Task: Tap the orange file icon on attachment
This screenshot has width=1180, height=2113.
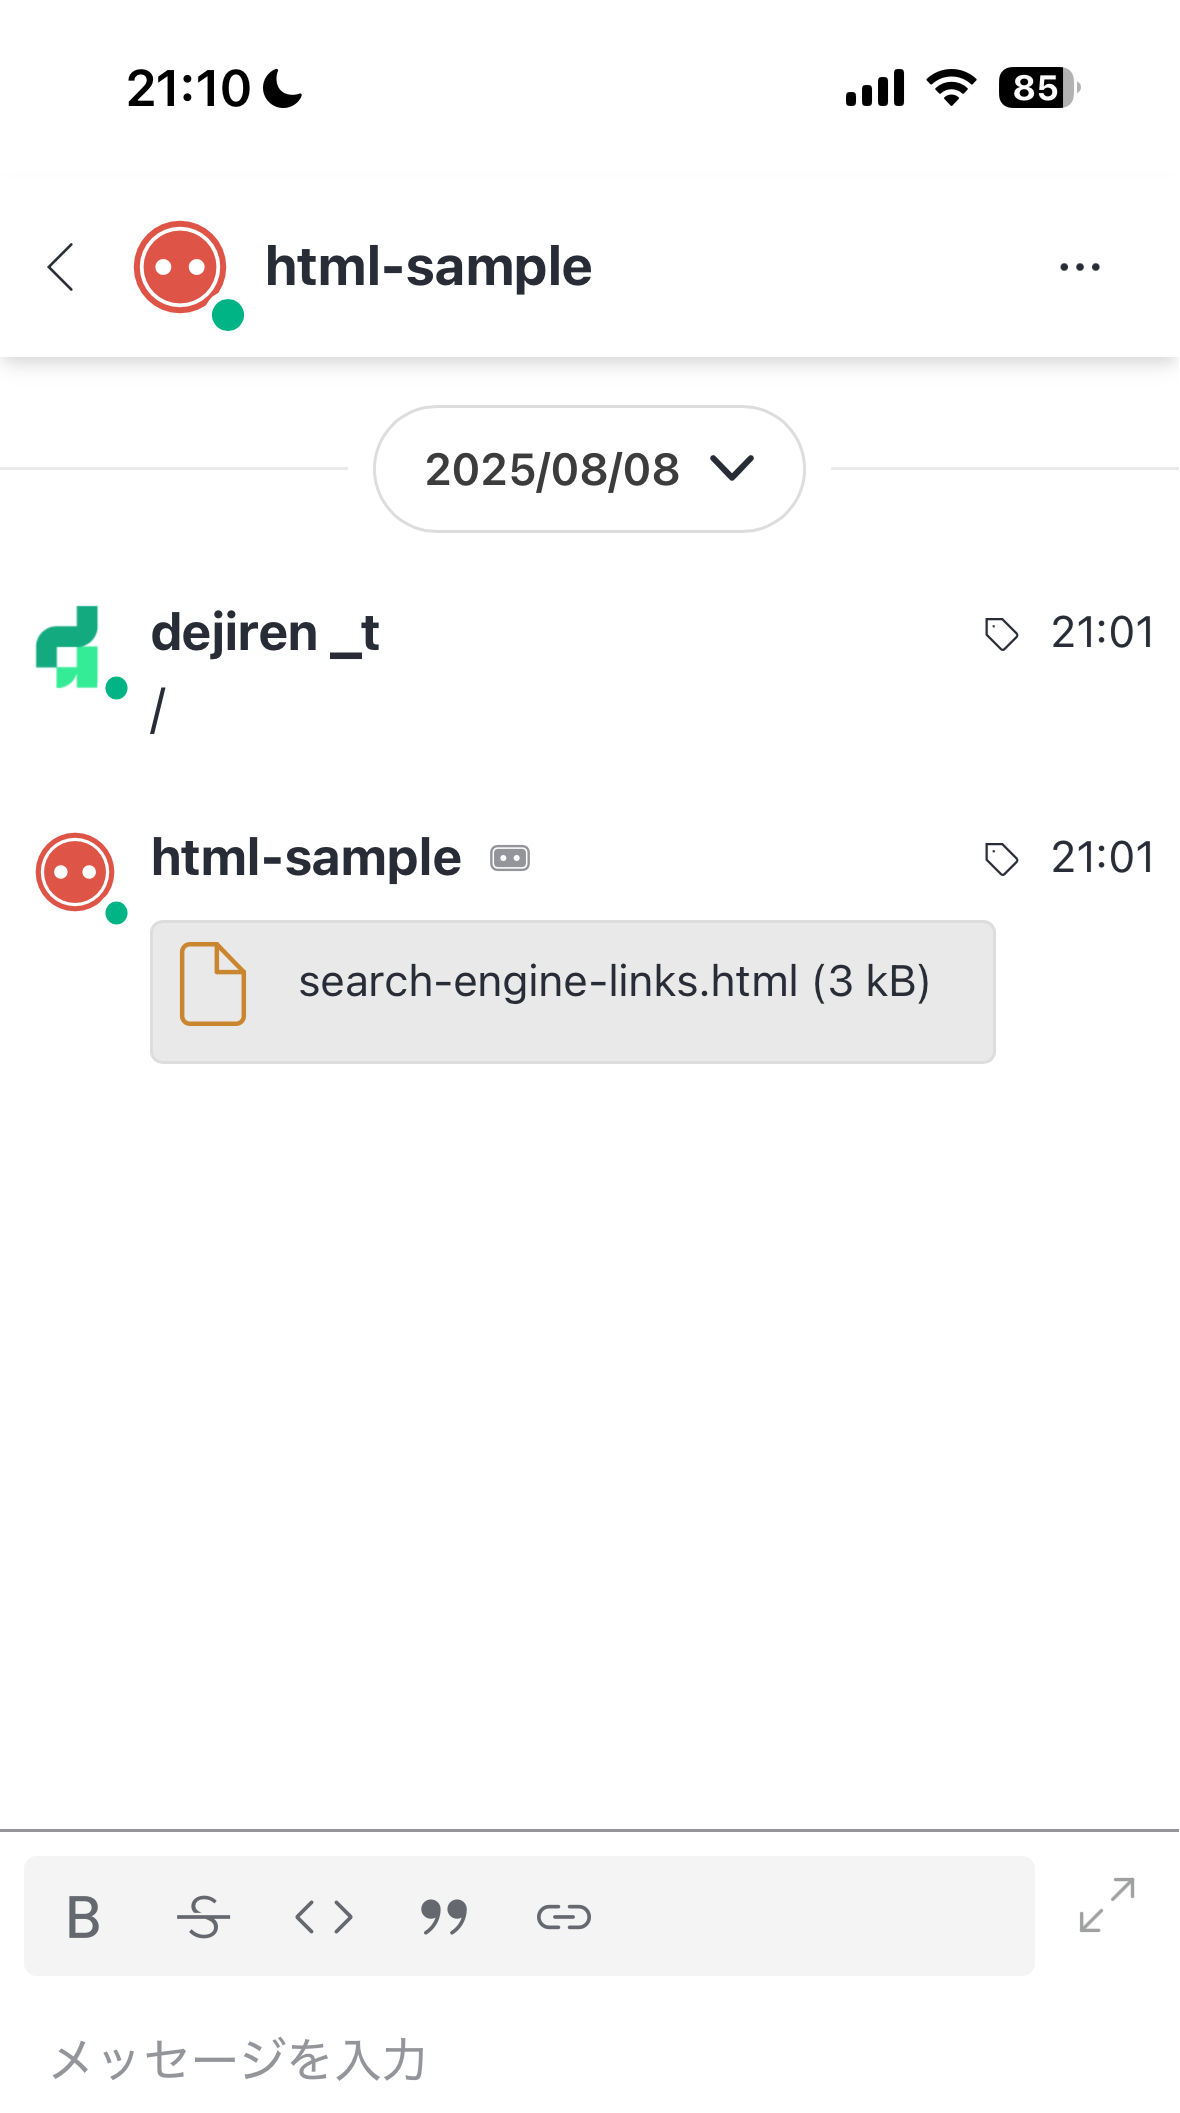Action: click(213, 984)
